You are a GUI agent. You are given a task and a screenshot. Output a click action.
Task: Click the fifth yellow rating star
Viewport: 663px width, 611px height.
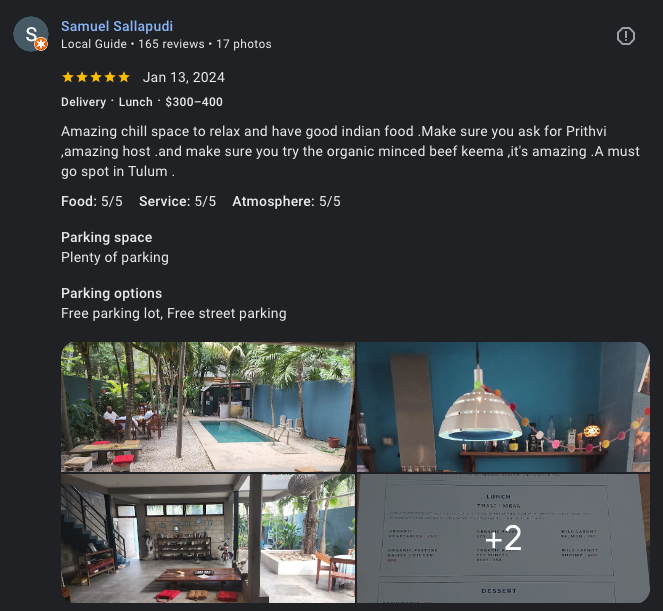[124, 77]
